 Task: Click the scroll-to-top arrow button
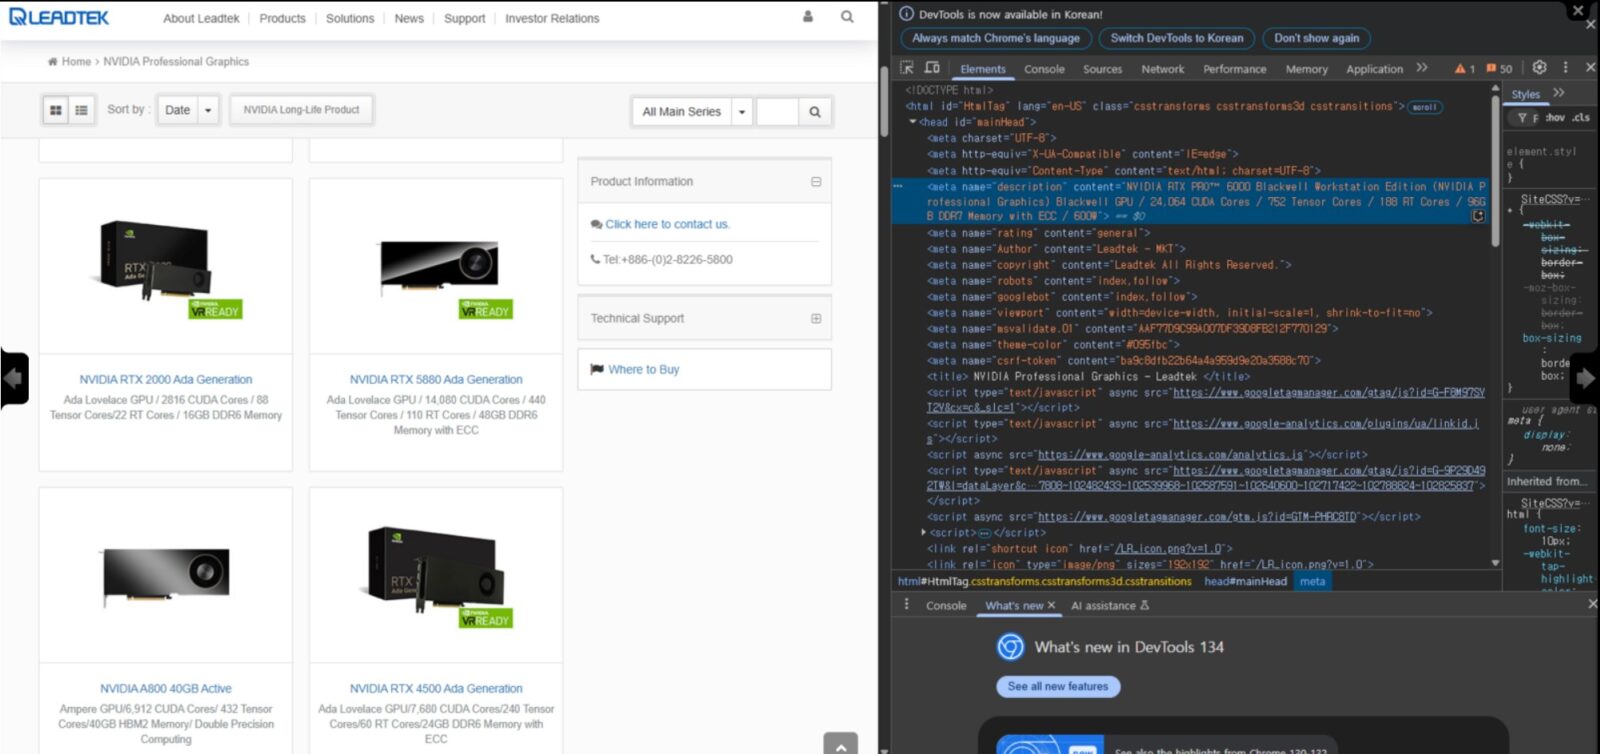pos(840,745)
